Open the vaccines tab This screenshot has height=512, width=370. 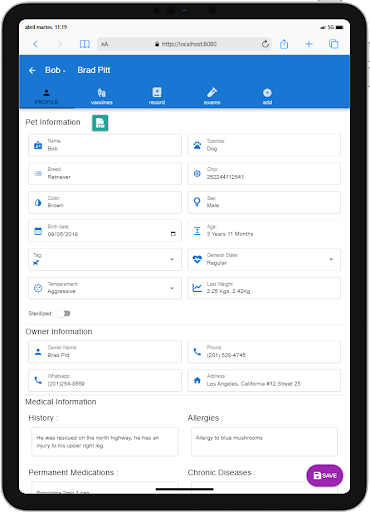tap(102, 97)
